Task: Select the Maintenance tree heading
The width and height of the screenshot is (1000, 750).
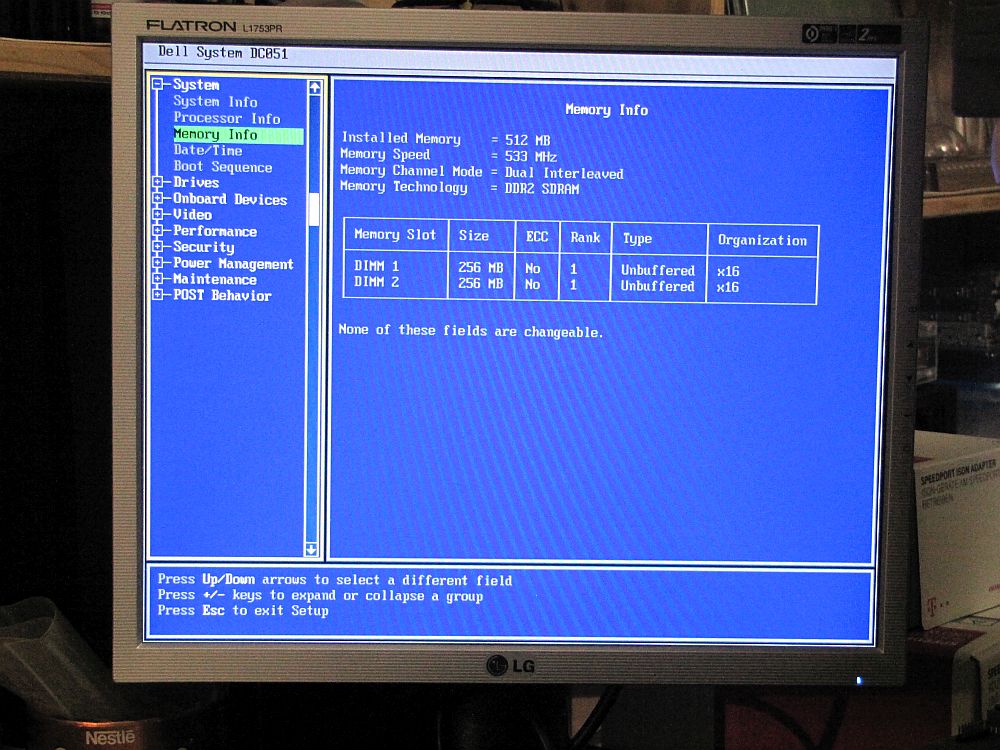Action: click(x=215, y=279)
